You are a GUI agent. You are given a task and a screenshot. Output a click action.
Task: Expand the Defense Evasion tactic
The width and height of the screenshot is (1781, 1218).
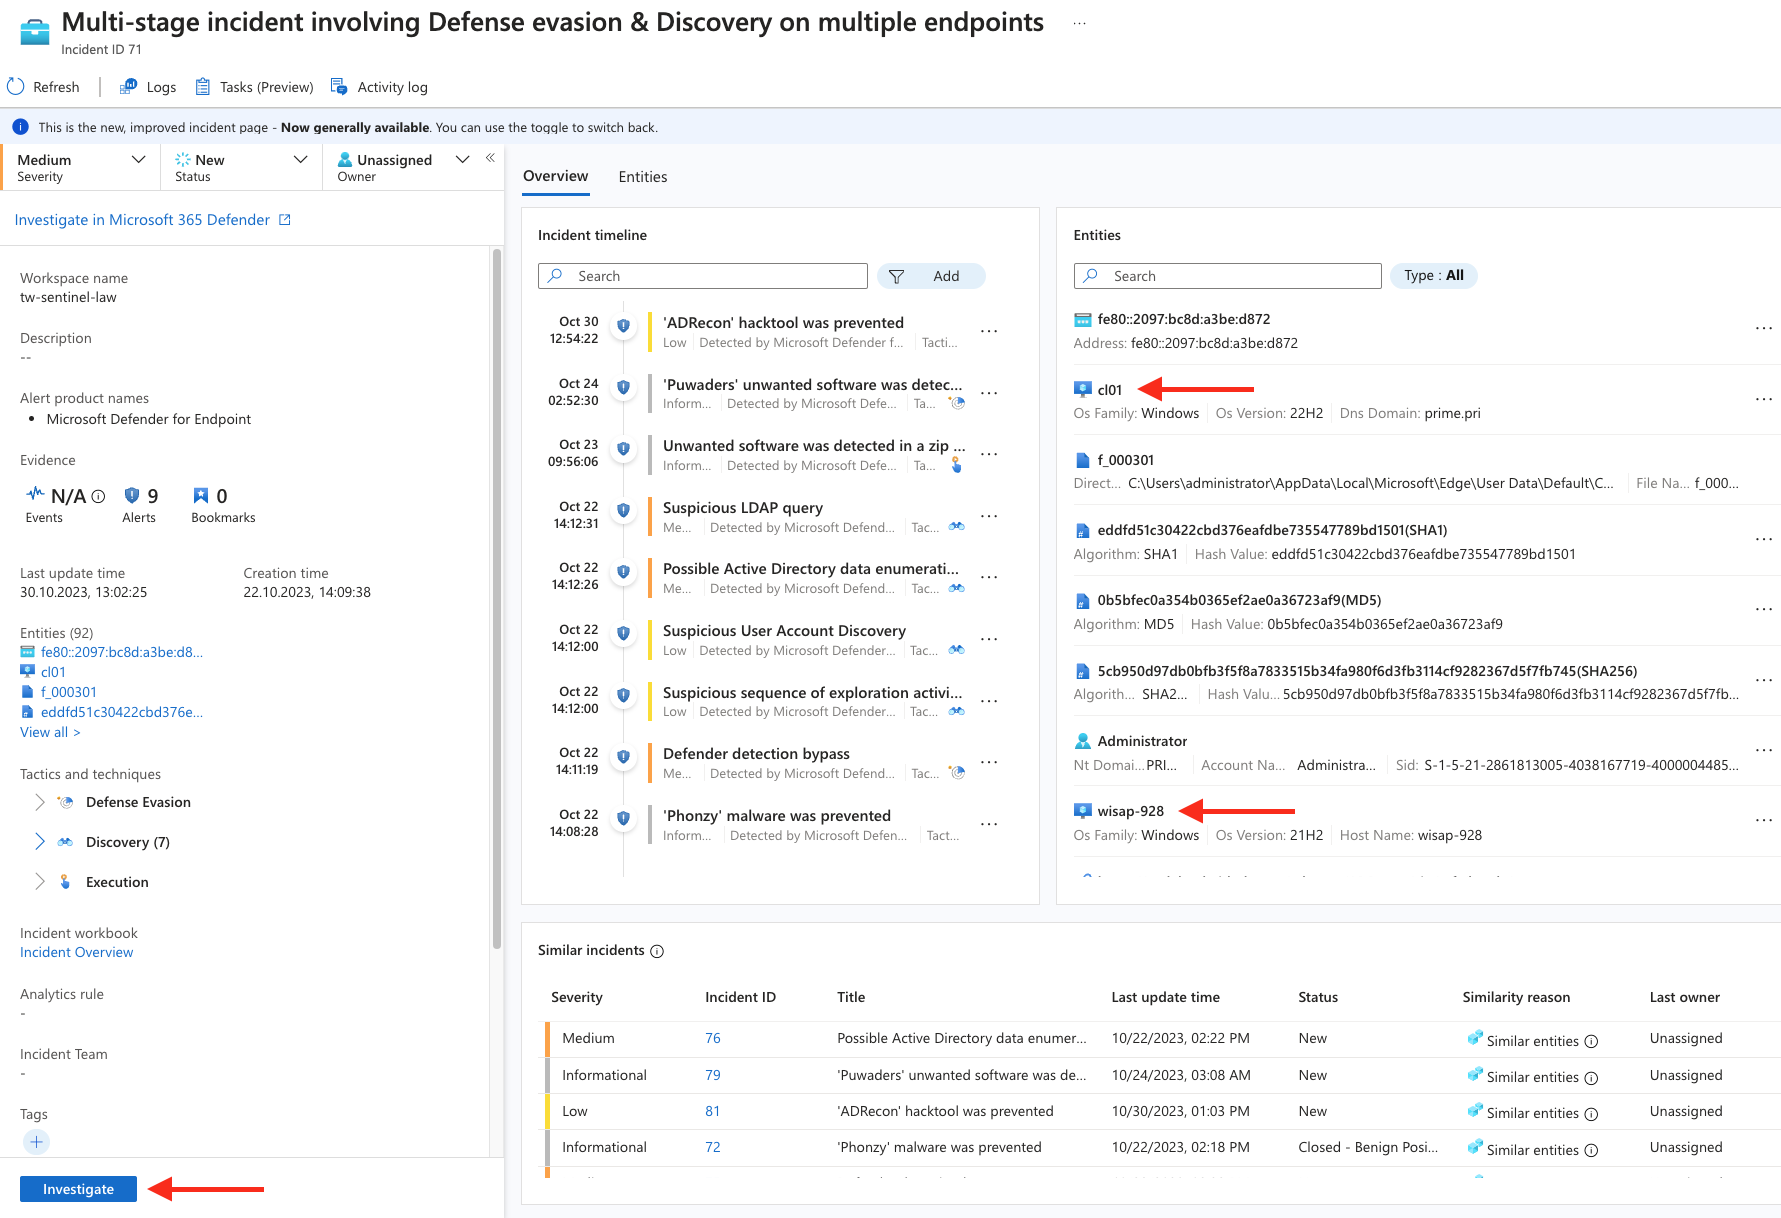40,802
